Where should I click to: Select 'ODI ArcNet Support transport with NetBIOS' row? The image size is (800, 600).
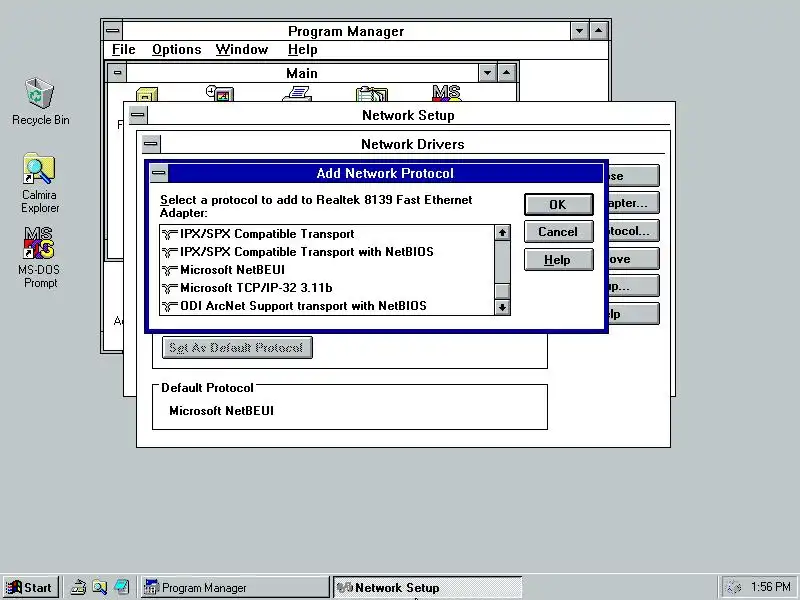[x=327, y=306]
